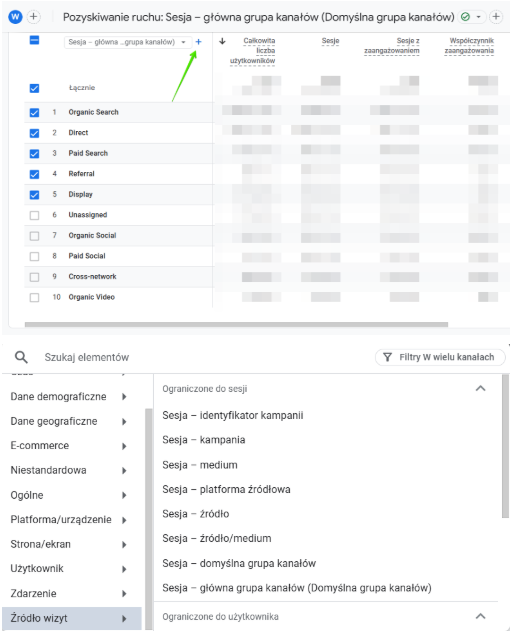Toggle the select-all checkbox in table header
The image size is (524, 634).
pos(34,40)
